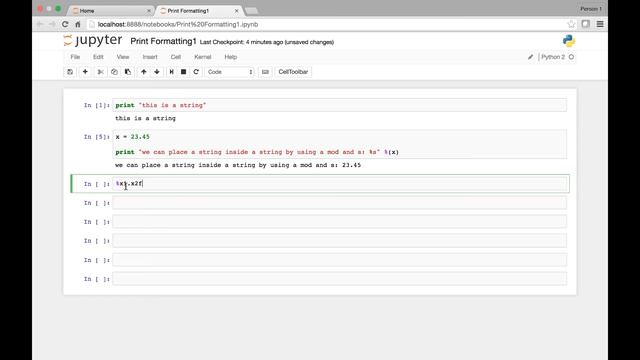Open a new browser tab

[x=252, y=11]
